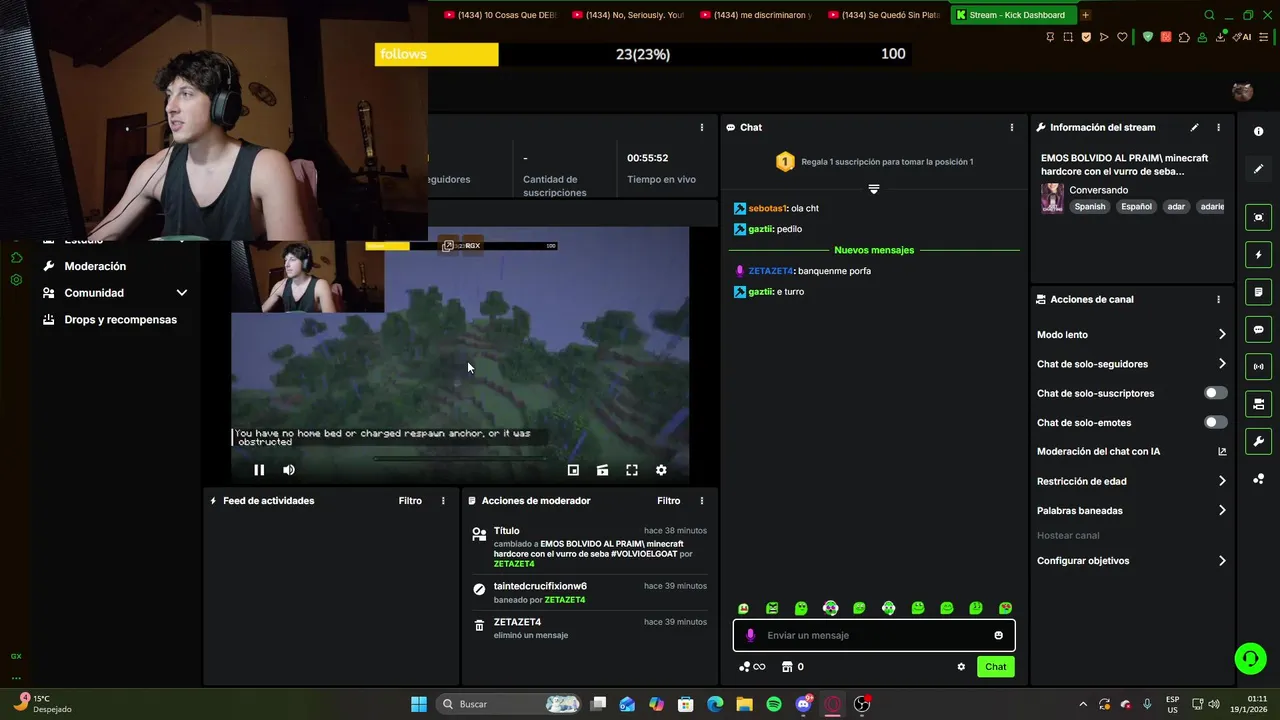Viewport: 1280px width, 720px height.
Task: Open stream preview settings gear
Action: tap(661, 470)
